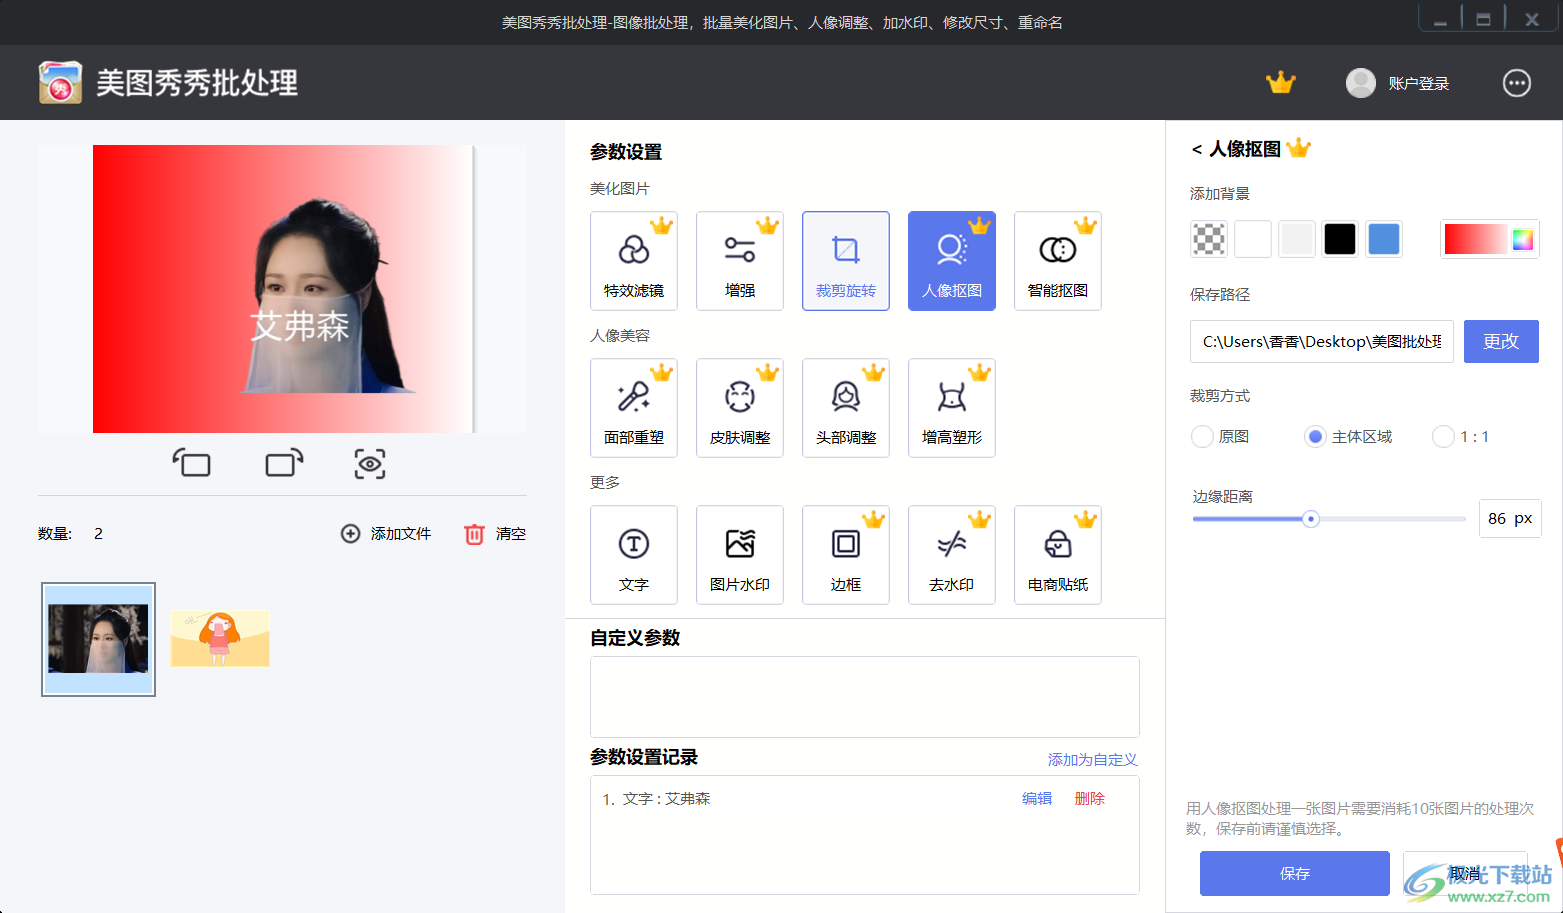Choose the black background swatch
Screen dimensions: 1563x913
[x=1340, y=239]
